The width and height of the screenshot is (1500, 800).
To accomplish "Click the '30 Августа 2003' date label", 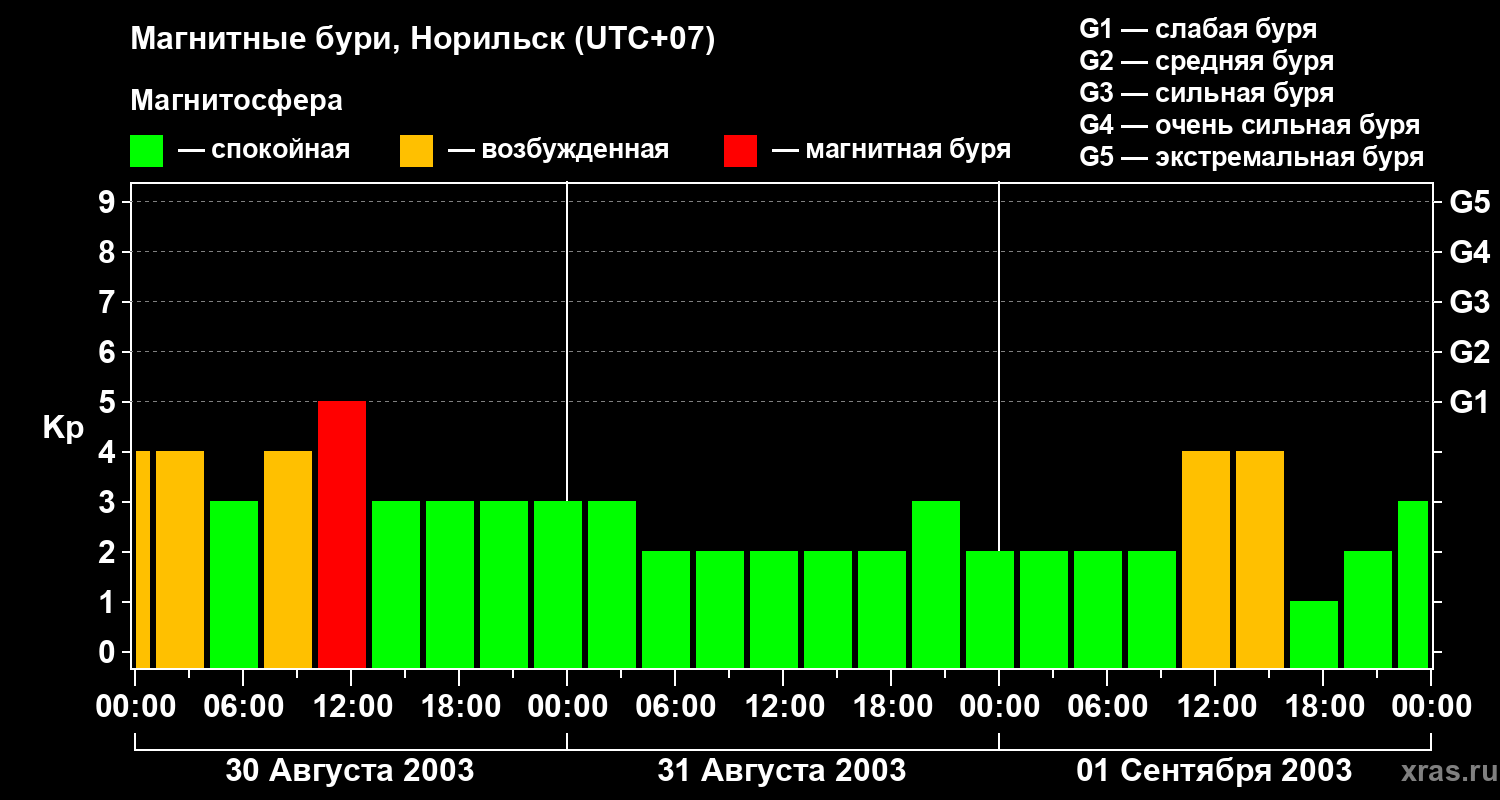I will pos(350,771).
